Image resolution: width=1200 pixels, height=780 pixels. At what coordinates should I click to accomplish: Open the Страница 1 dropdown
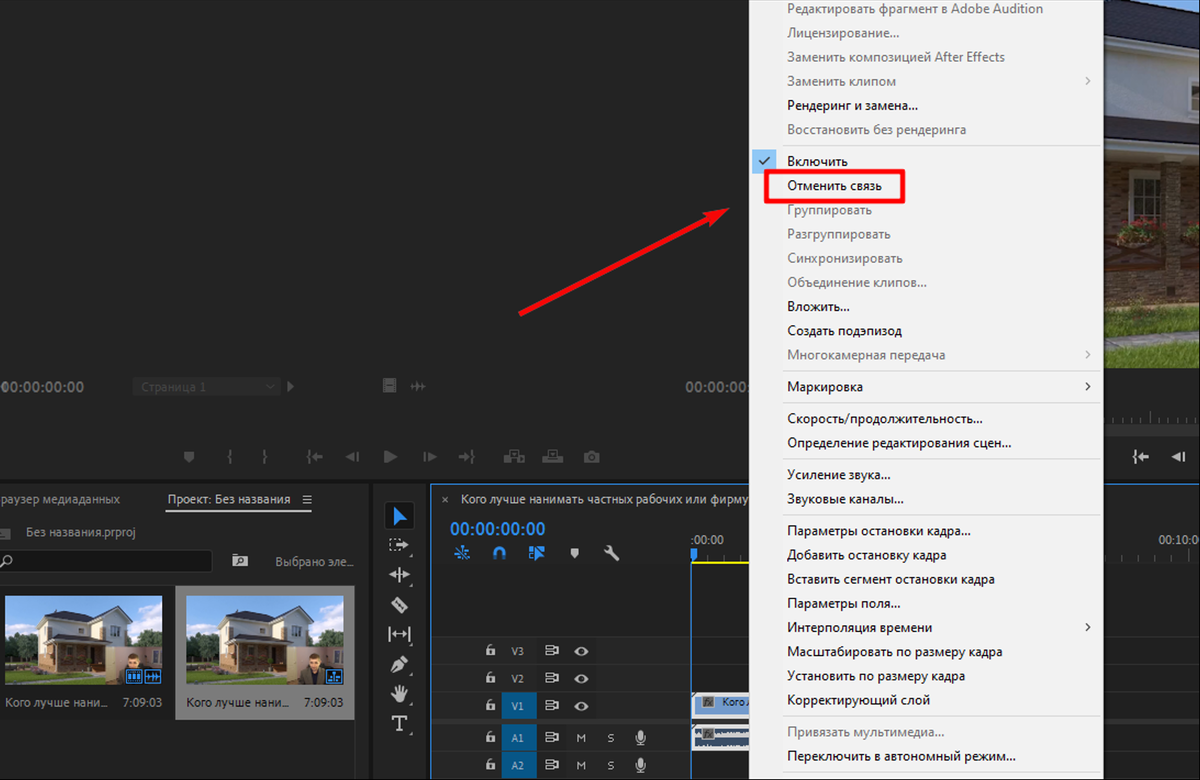[207, 386]
